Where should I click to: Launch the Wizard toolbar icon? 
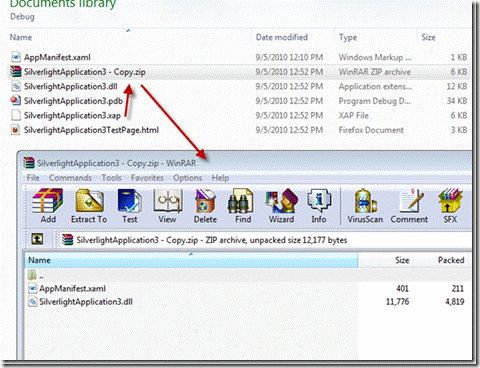282,201
